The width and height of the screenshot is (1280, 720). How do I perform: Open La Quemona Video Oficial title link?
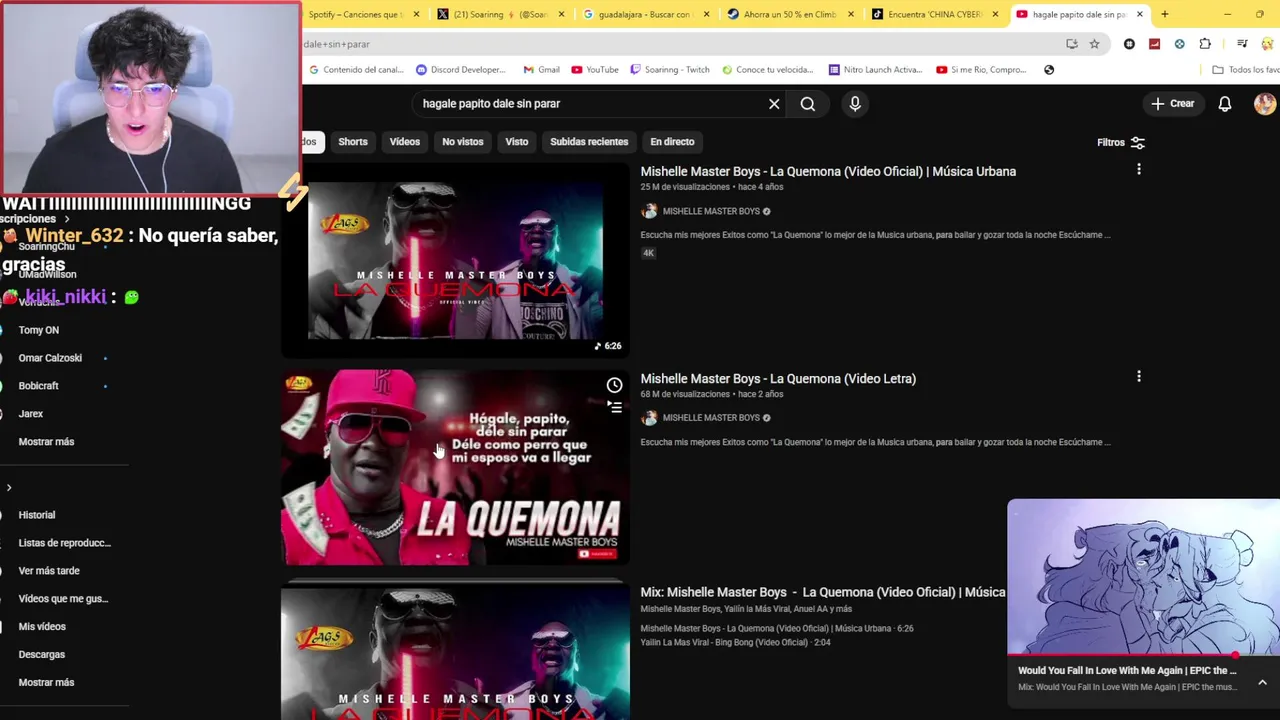828,171
